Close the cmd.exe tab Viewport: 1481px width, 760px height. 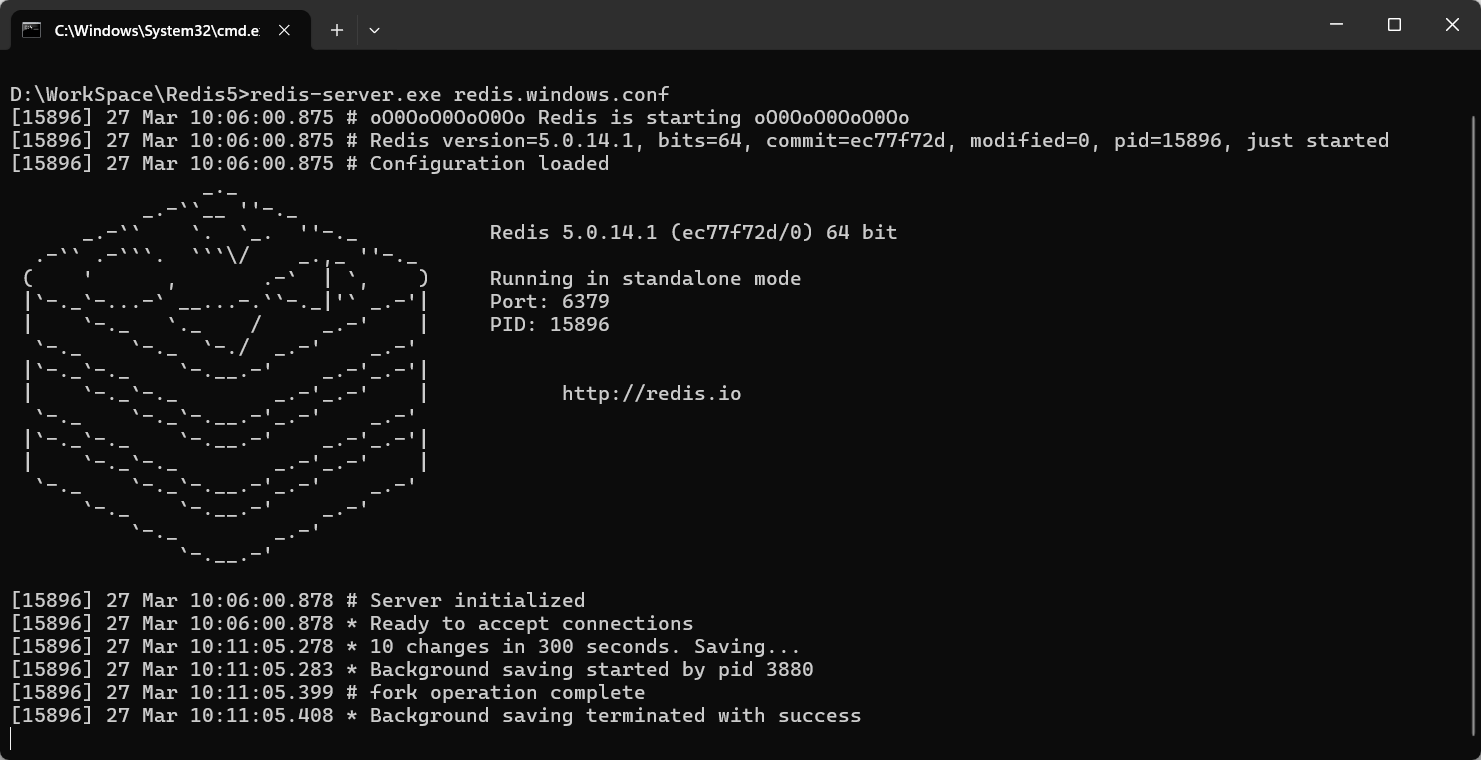[x=284, y=30]
